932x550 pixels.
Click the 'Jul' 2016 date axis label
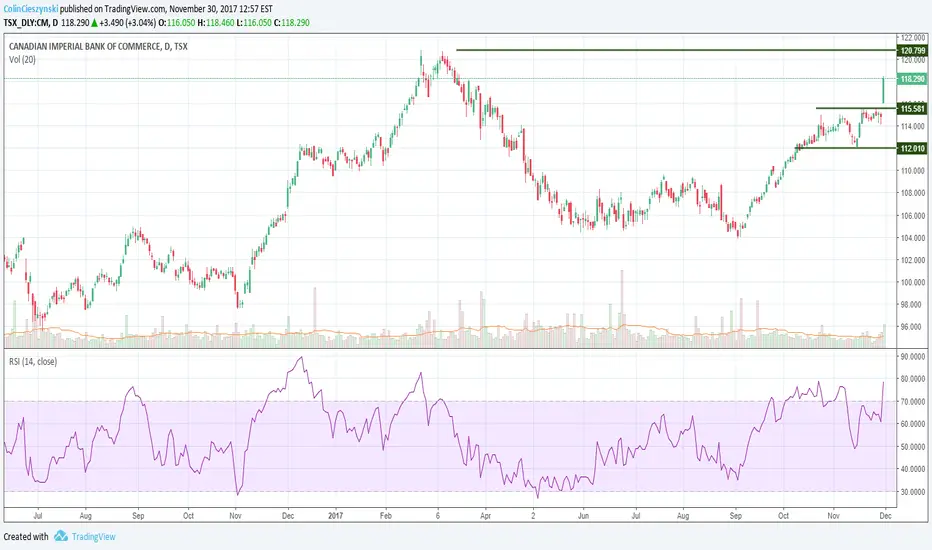pyautogui.click(x=37, y=516)
